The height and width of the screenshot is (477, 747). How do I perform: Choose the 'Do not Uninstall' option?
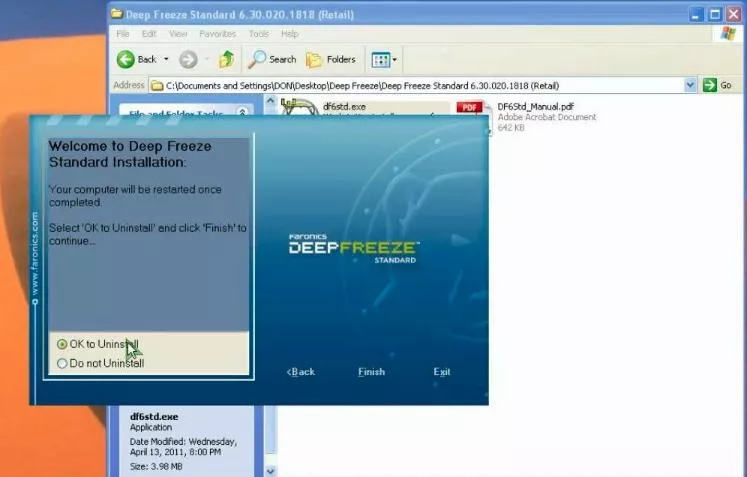[x=62, y=363]
